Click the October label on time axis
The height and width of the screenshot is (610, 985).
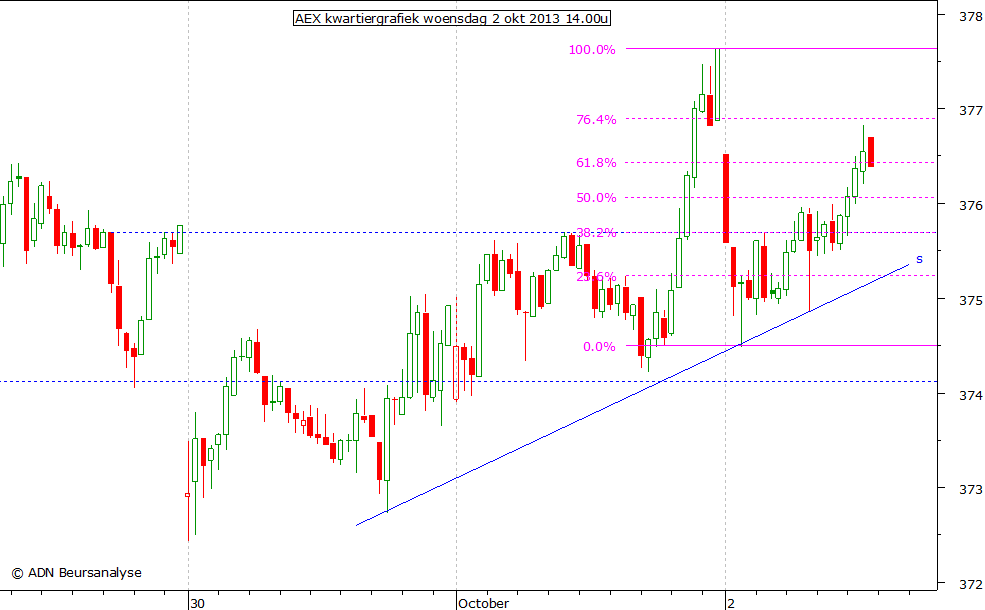click(483, 603)
